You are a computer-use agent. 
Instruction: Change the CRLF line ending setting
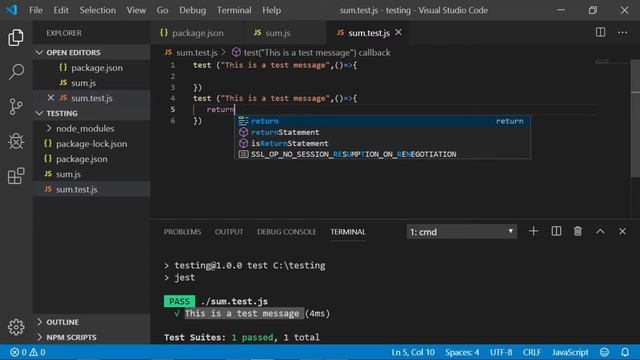(x=531, y=352)
